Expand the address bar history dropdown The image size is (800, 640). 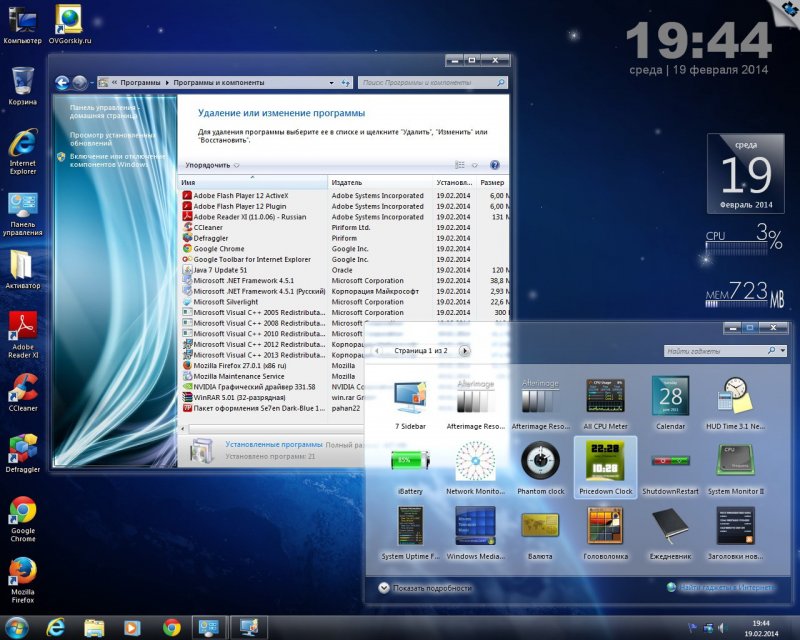(332, 83)
